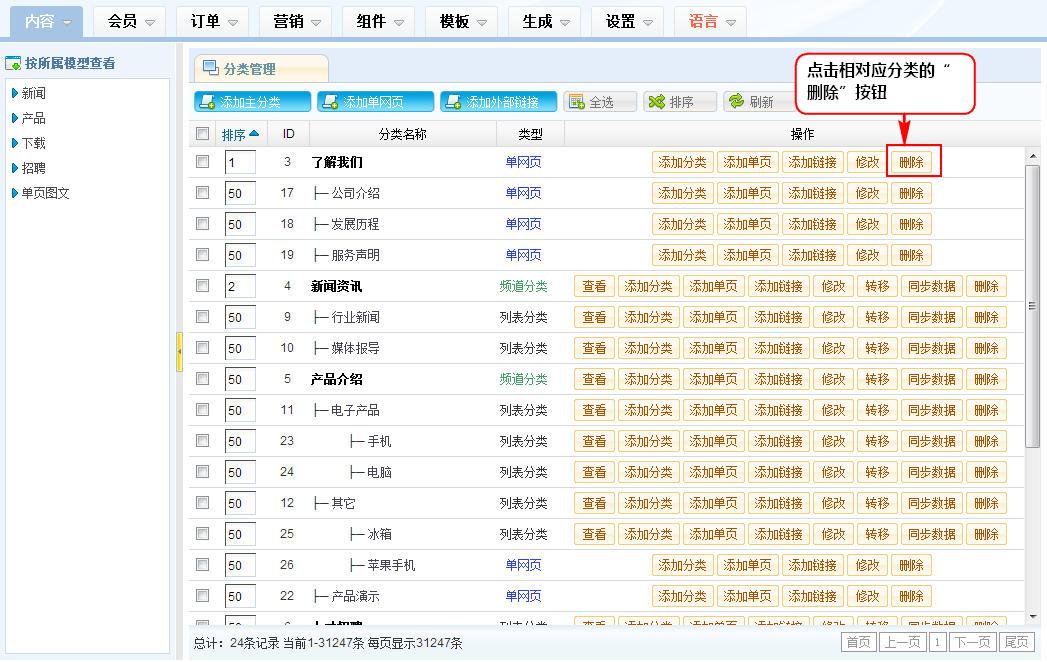Click 删除 button for 了解我们
Viewport: 1047px width, 662px height.
(x=911, y=162)
